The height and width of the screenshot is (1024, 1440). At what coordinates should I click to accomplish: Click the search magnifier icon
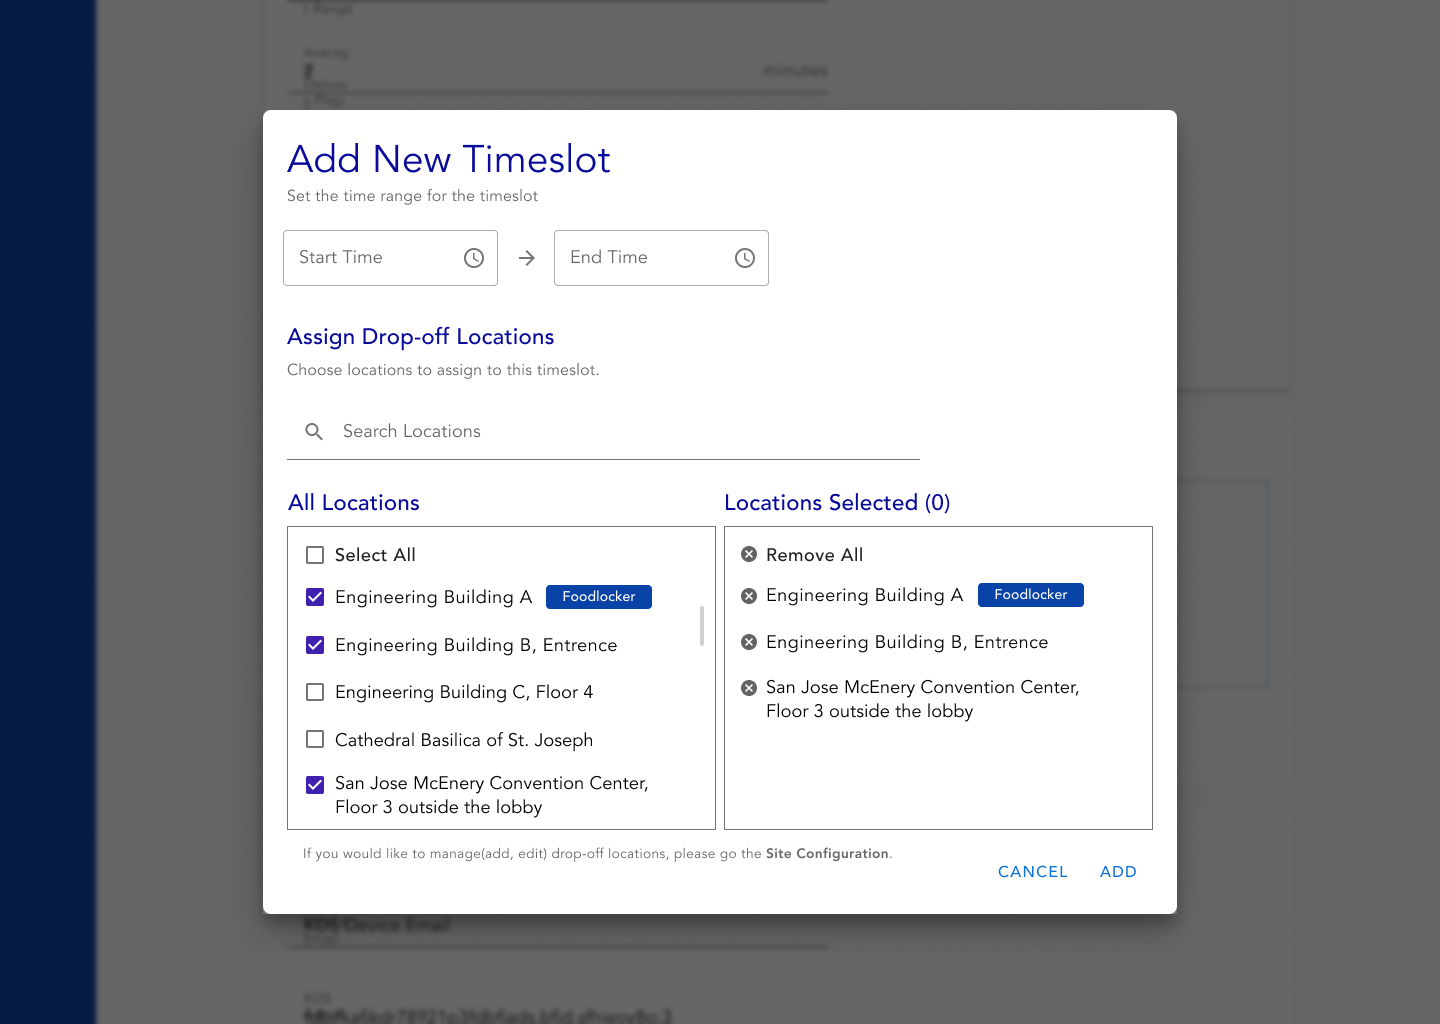314,431
